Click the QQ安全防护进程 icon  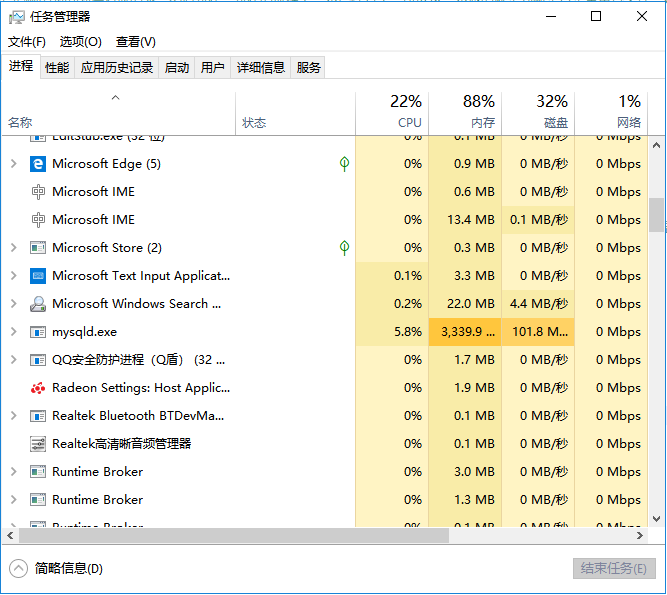(x=38, y=360)
